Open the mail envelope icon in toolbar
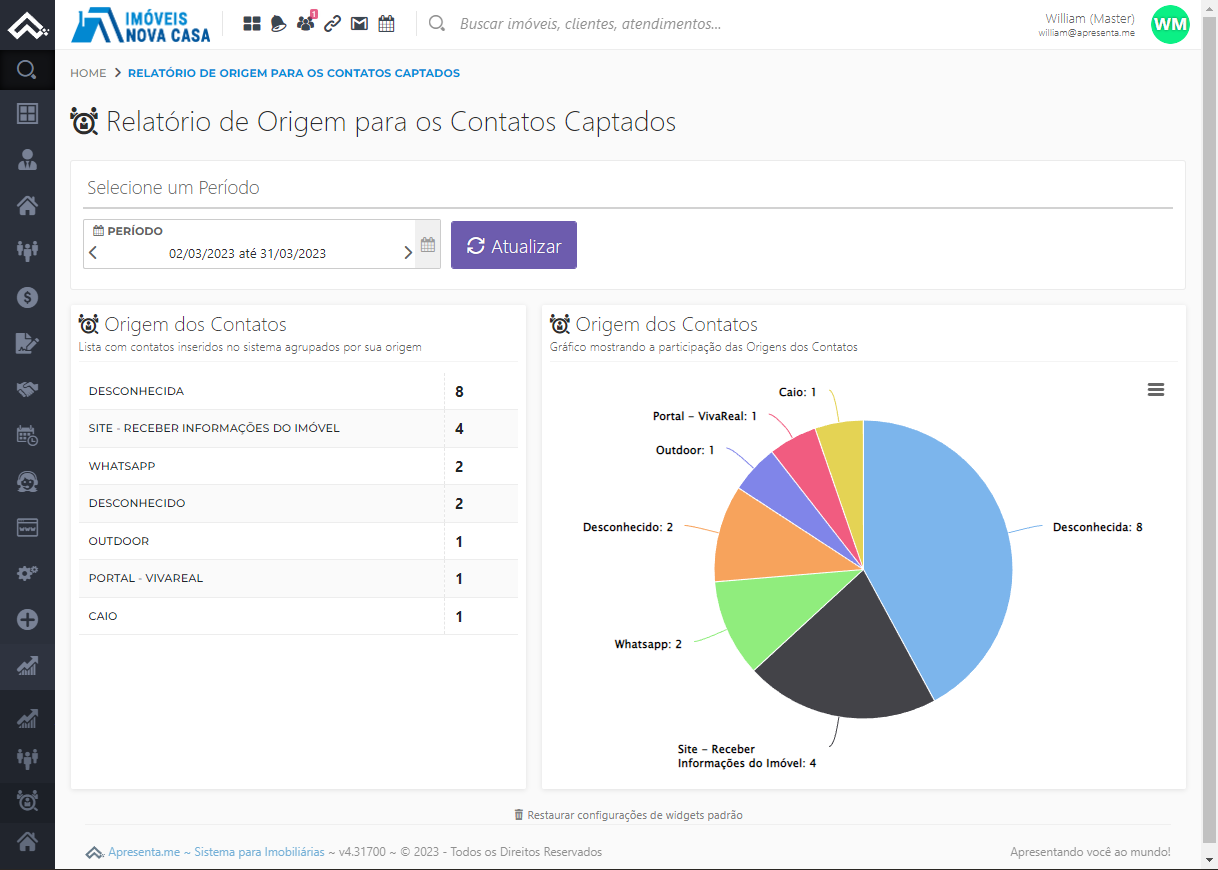 (x=359, y=23)
